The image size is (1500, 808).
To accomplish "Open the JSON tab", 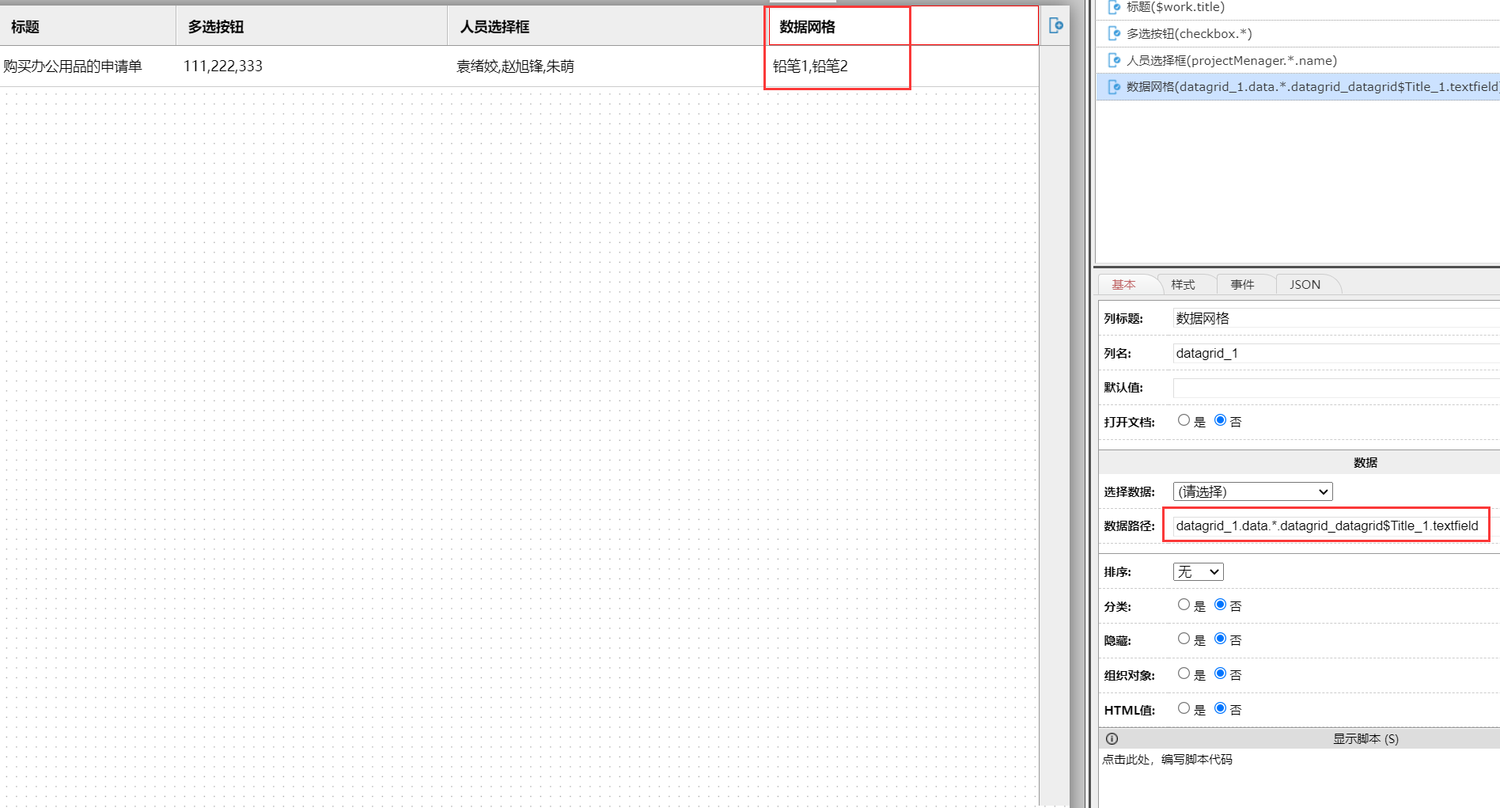I will tap(1304, 285).
